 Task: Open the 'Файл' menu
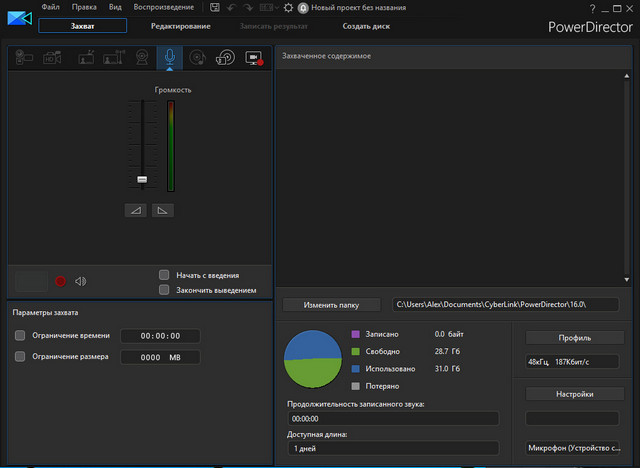[50, 7]
